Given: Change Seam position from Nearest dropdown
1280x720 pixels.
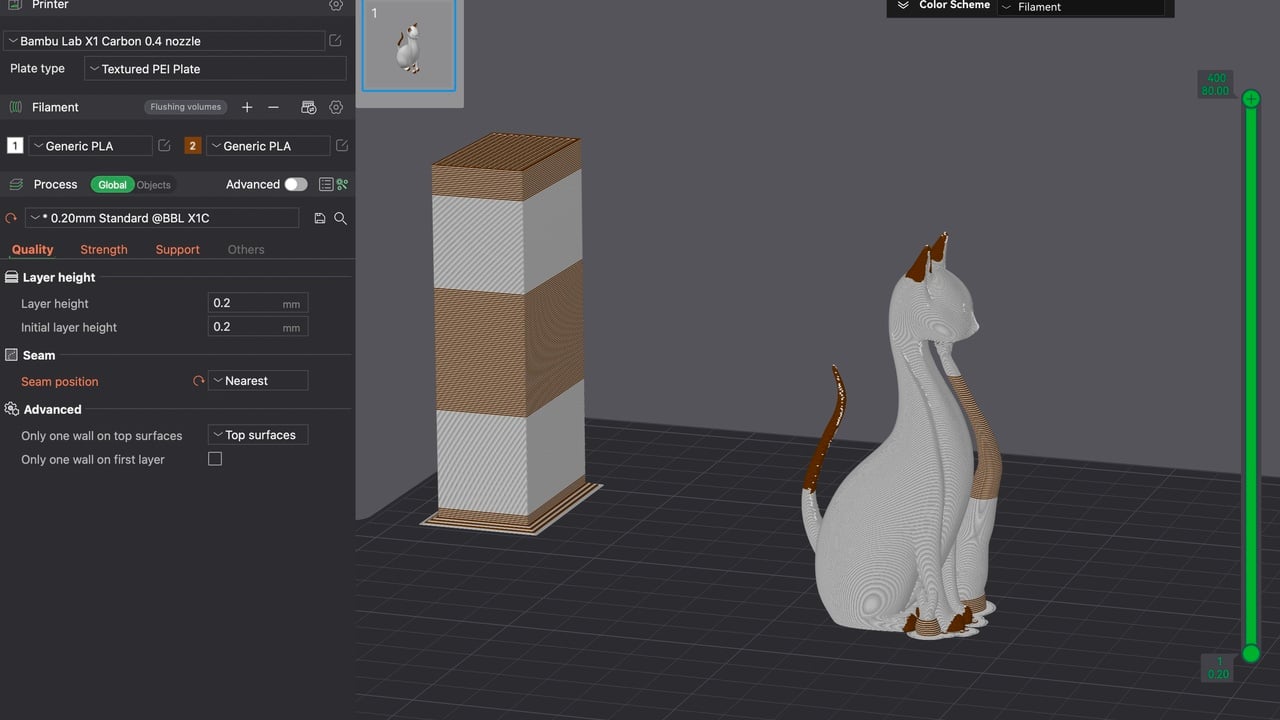Looking at the screenshot, I should (x=258, y=380).
